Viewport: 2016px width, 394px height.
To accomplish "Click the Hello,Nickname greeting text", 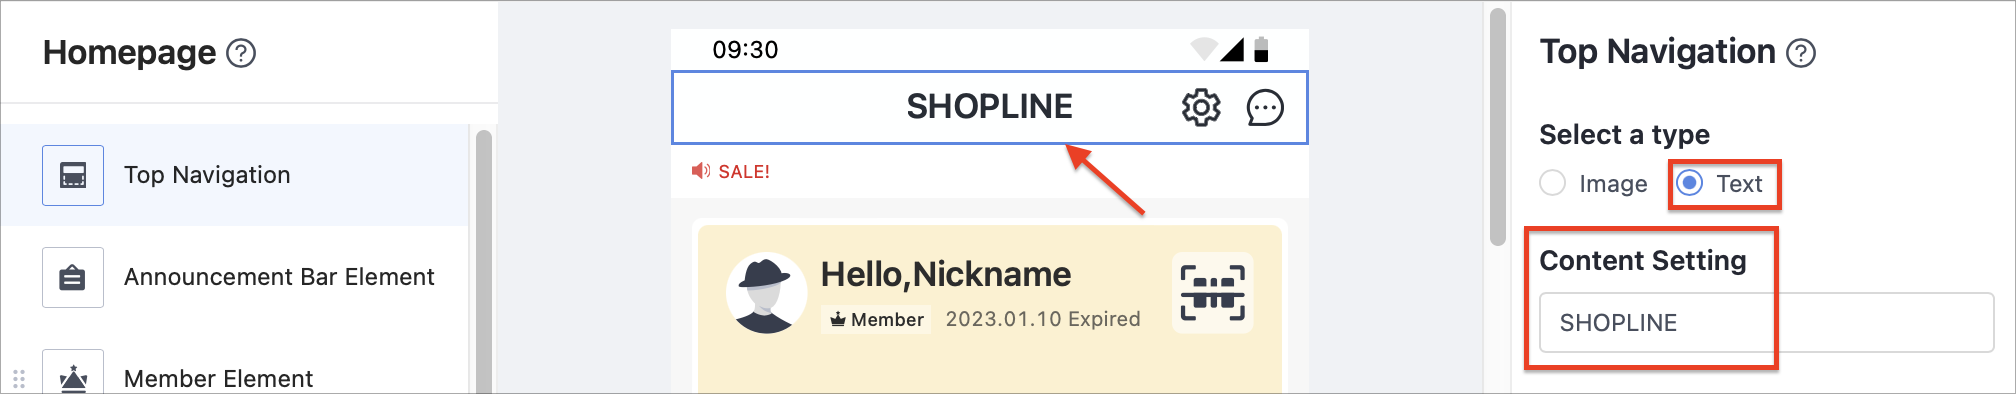I will (x=946, y=274).
